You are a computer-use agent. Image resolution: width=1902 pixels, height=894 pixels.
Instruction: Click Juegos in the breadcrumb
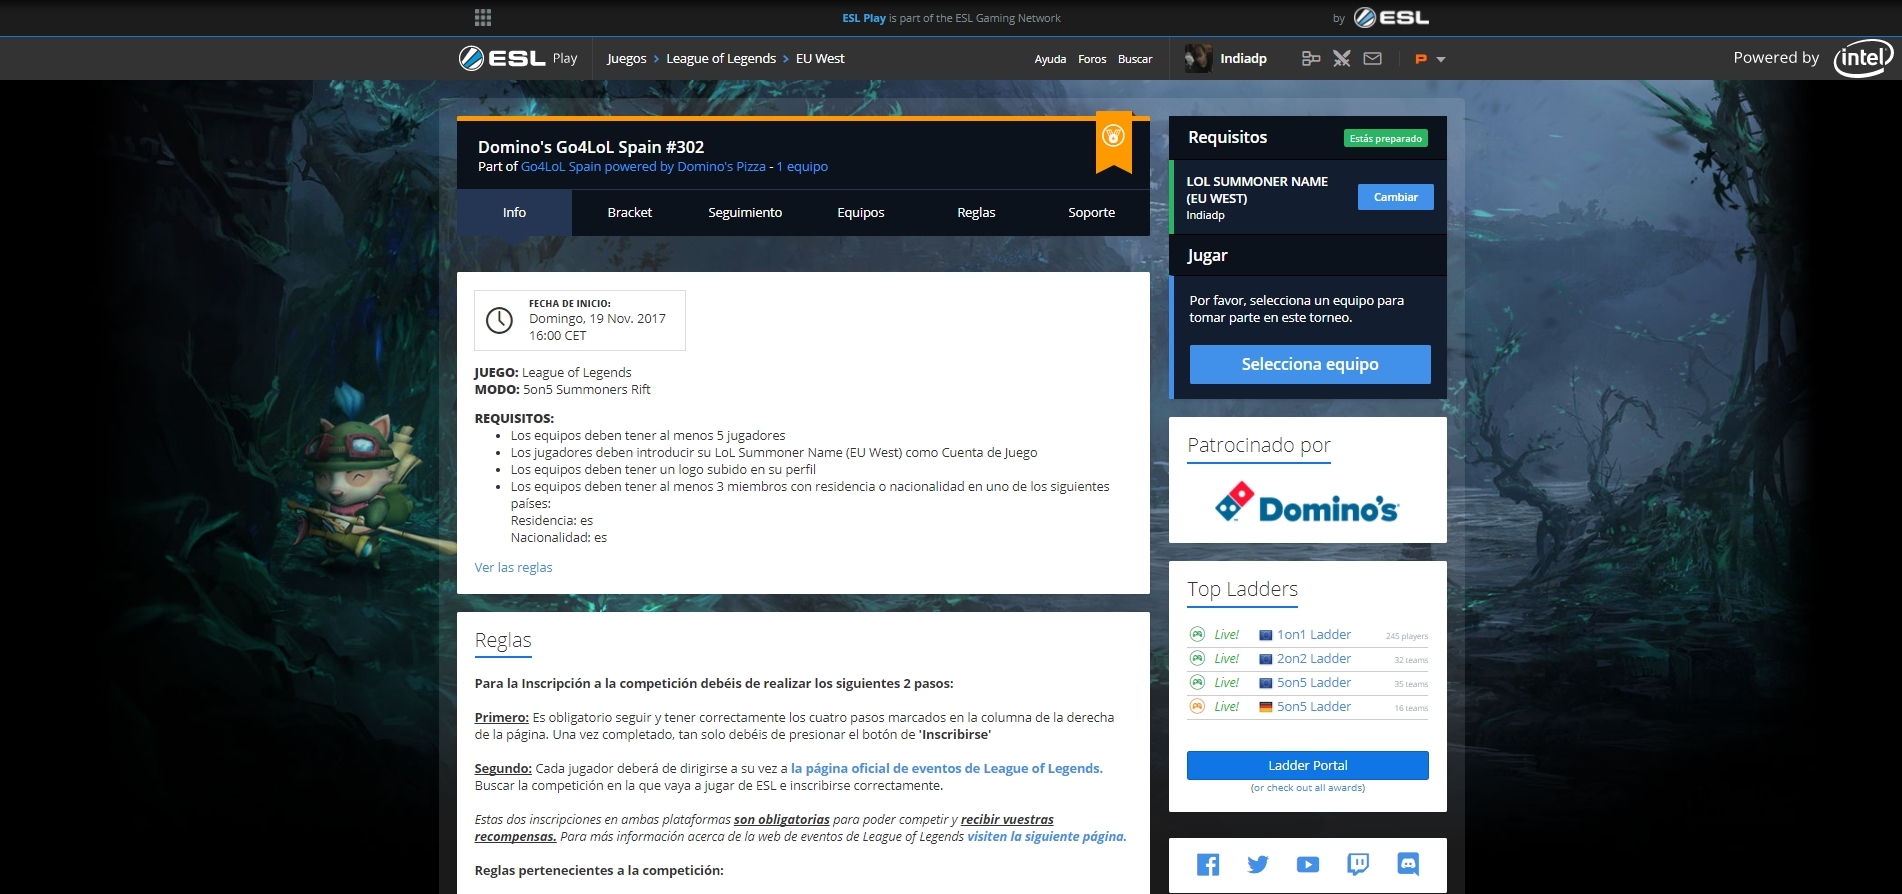click(627, 59)
